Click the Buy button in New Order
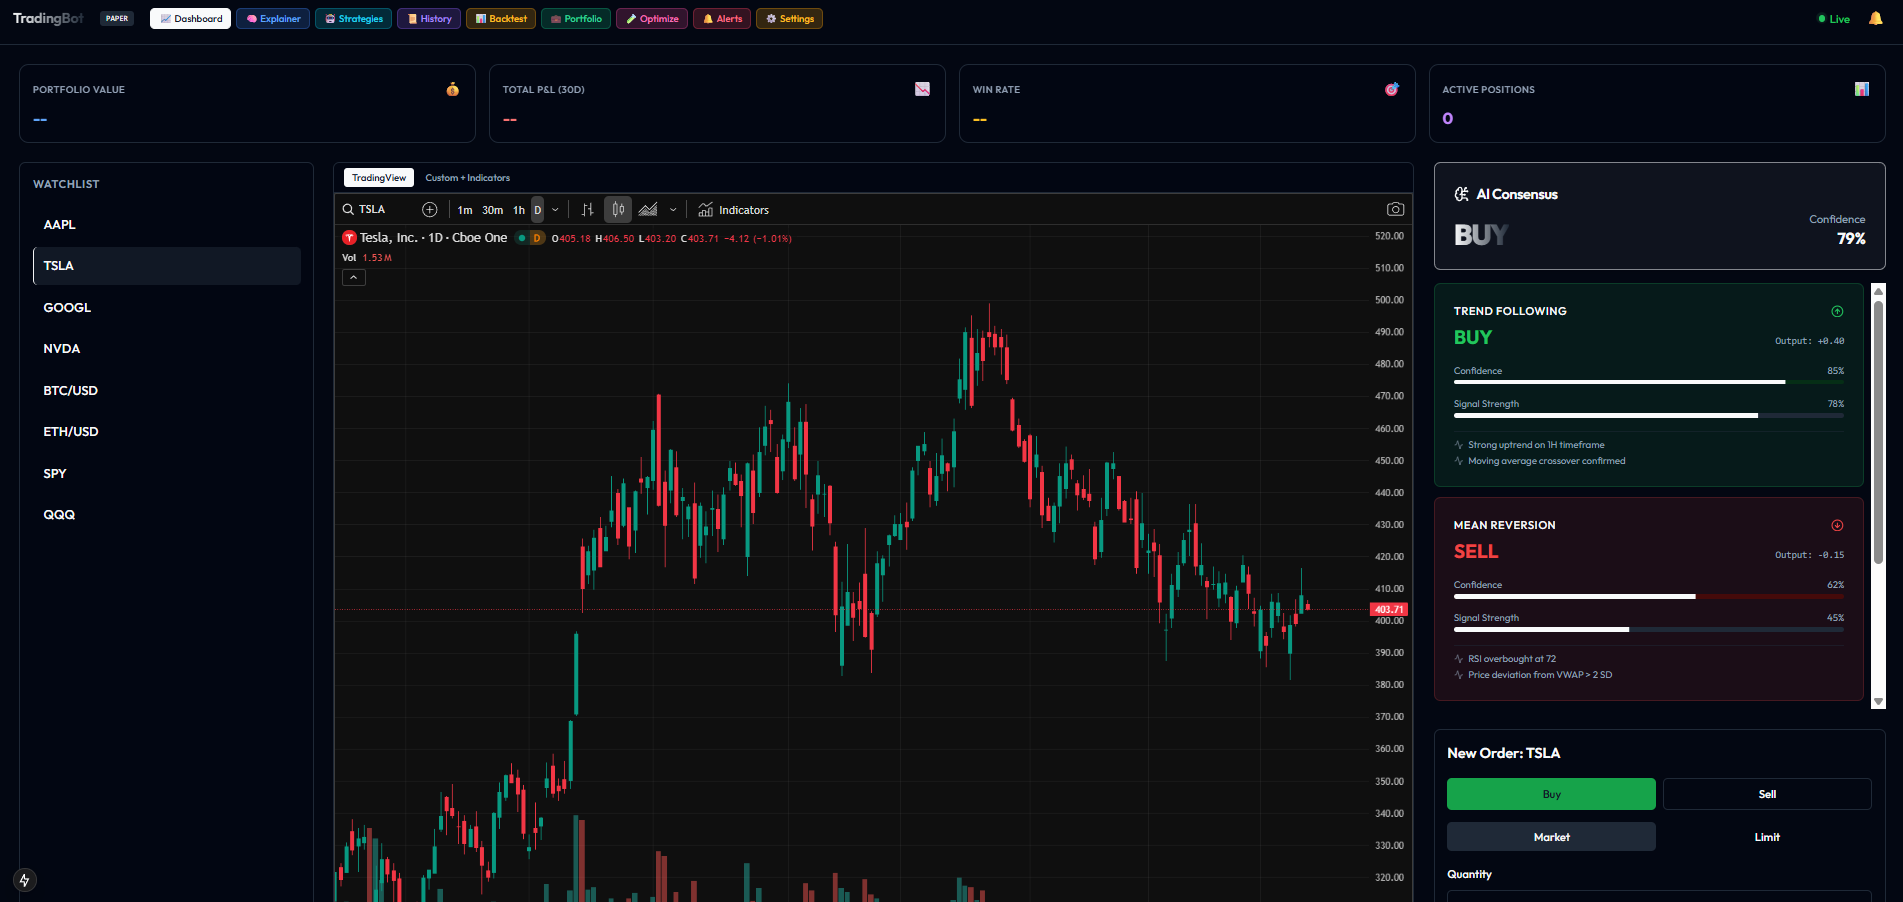 (x=1550, y=793)
